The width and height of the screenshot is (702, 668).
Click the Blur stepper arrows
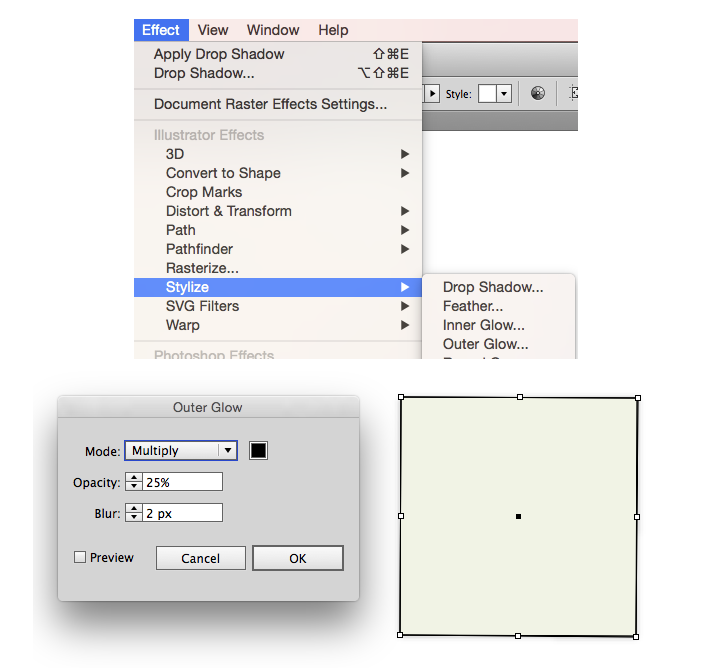[x=134, y=513]
